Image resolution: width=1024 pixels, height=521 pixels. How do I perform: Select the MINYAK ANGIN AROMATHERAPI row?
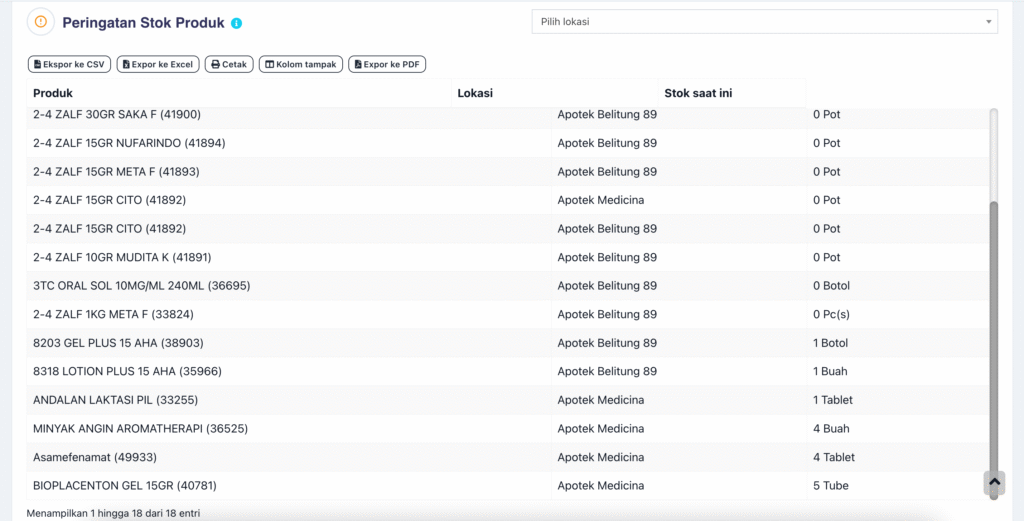point(140,429)
